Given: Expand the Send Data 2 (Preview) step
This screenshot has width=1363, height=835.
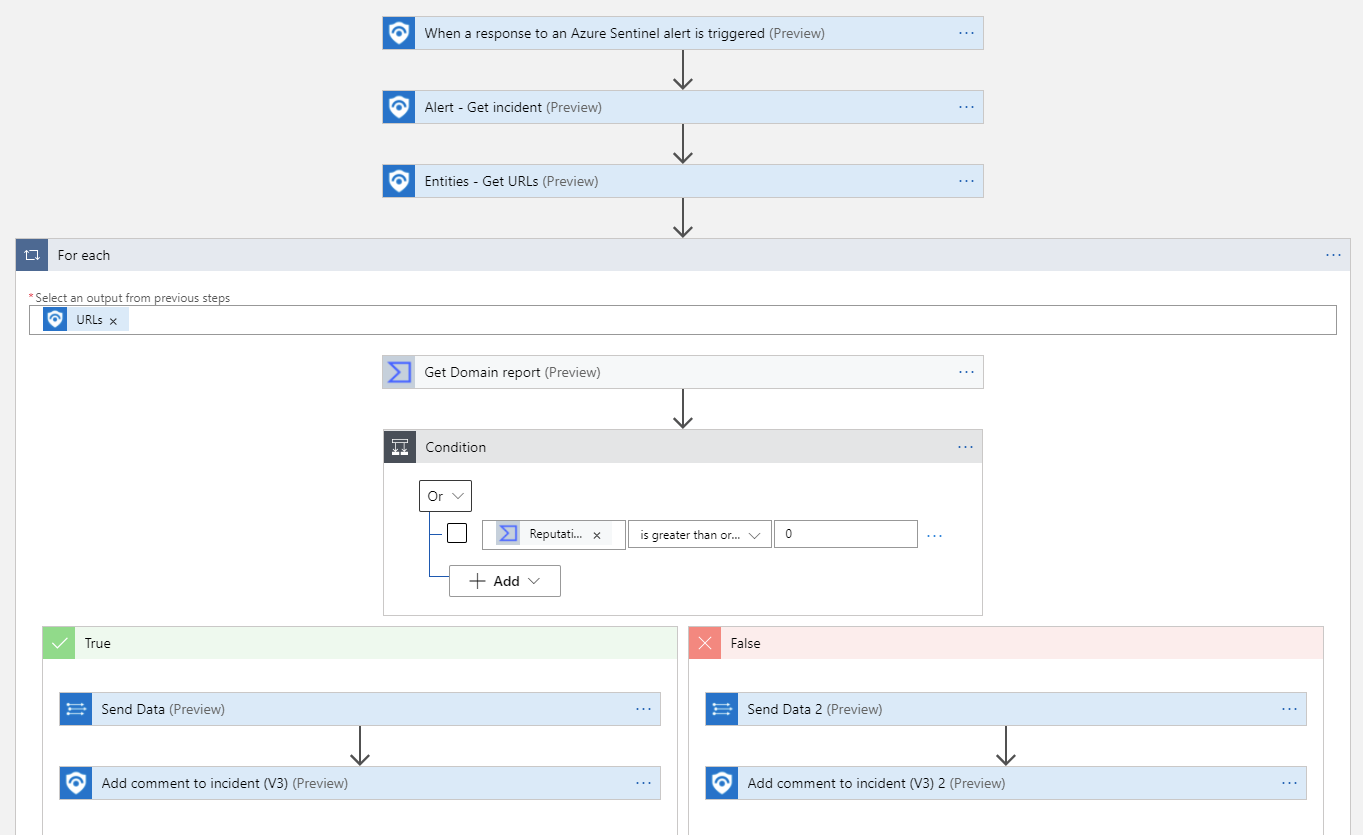Looking at the screenshot, I should [x=1006, y=709].
